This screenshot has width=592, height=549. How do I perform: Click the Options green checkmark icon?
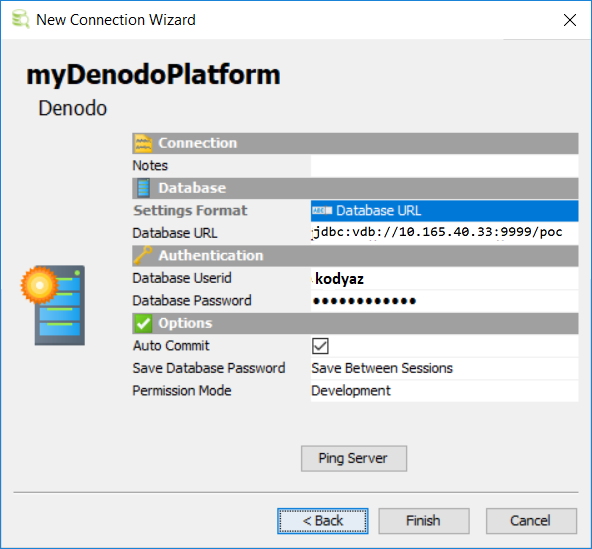click(143, 323)
